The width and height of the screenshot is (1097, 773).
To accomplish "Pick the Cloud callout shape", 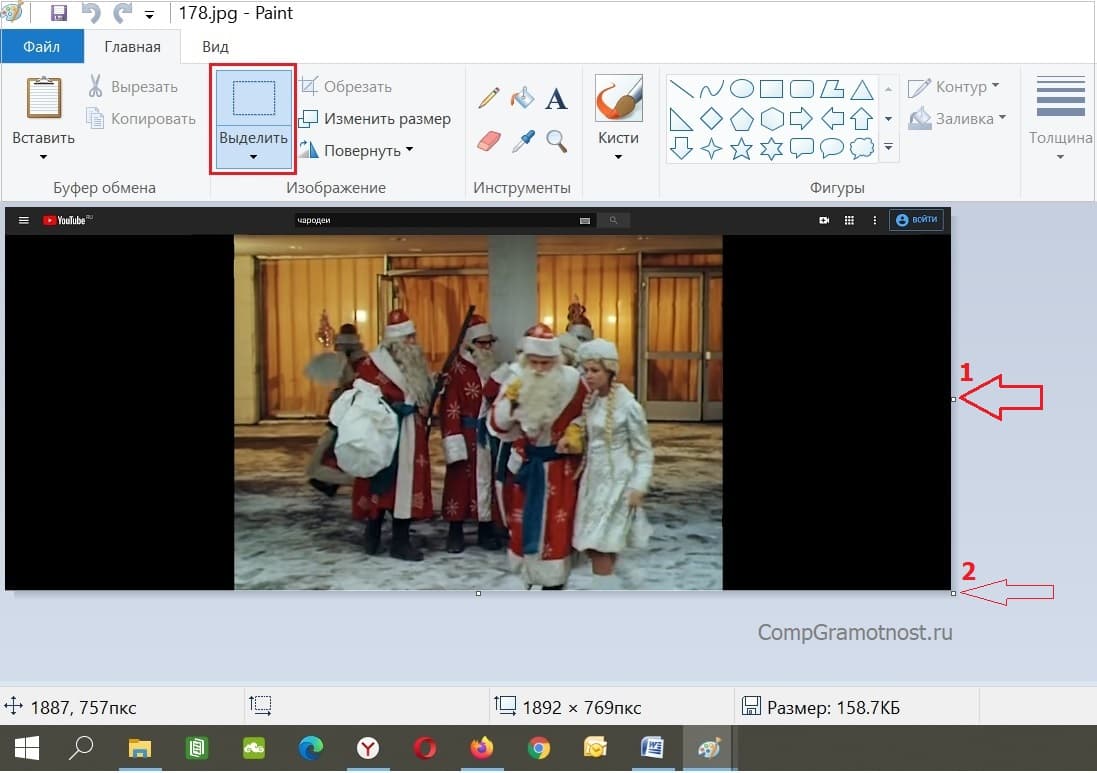I will click(x=862, y=148).
